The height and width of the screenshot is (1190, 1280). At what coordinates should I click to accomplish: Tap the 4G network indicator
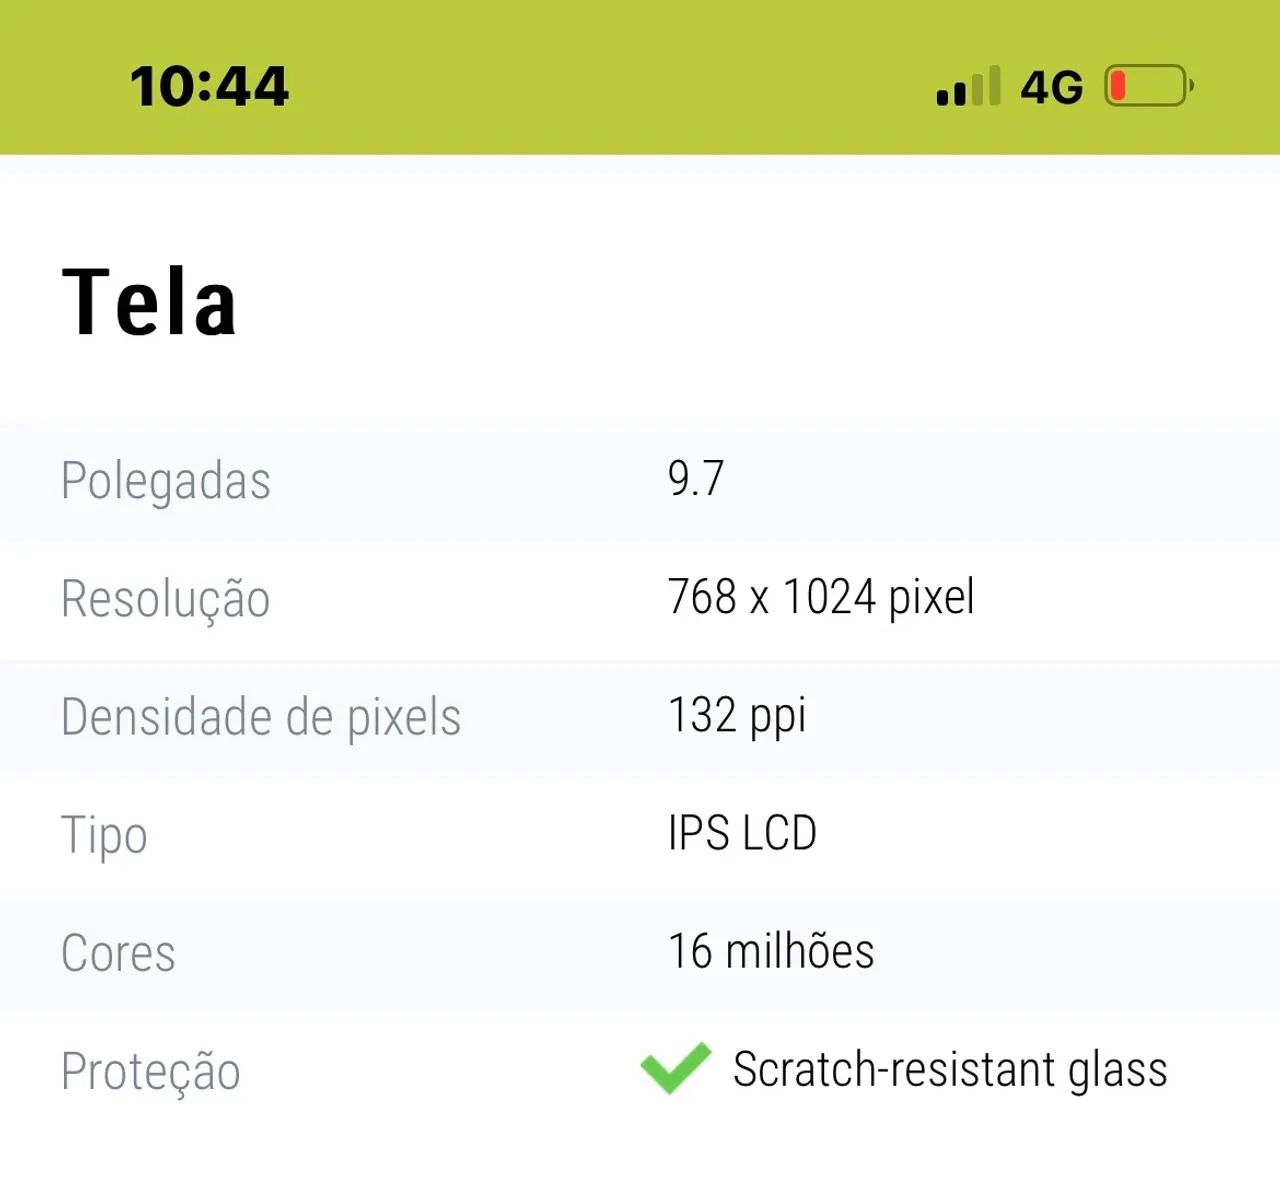pyautogui.click(x=1051, y=87)
